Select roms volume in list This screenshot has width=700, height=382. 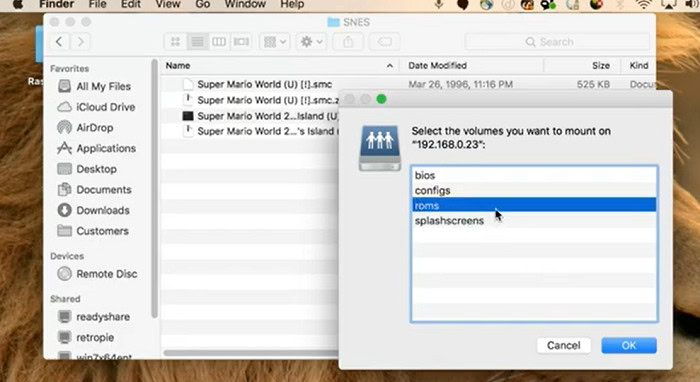point(534,205)
